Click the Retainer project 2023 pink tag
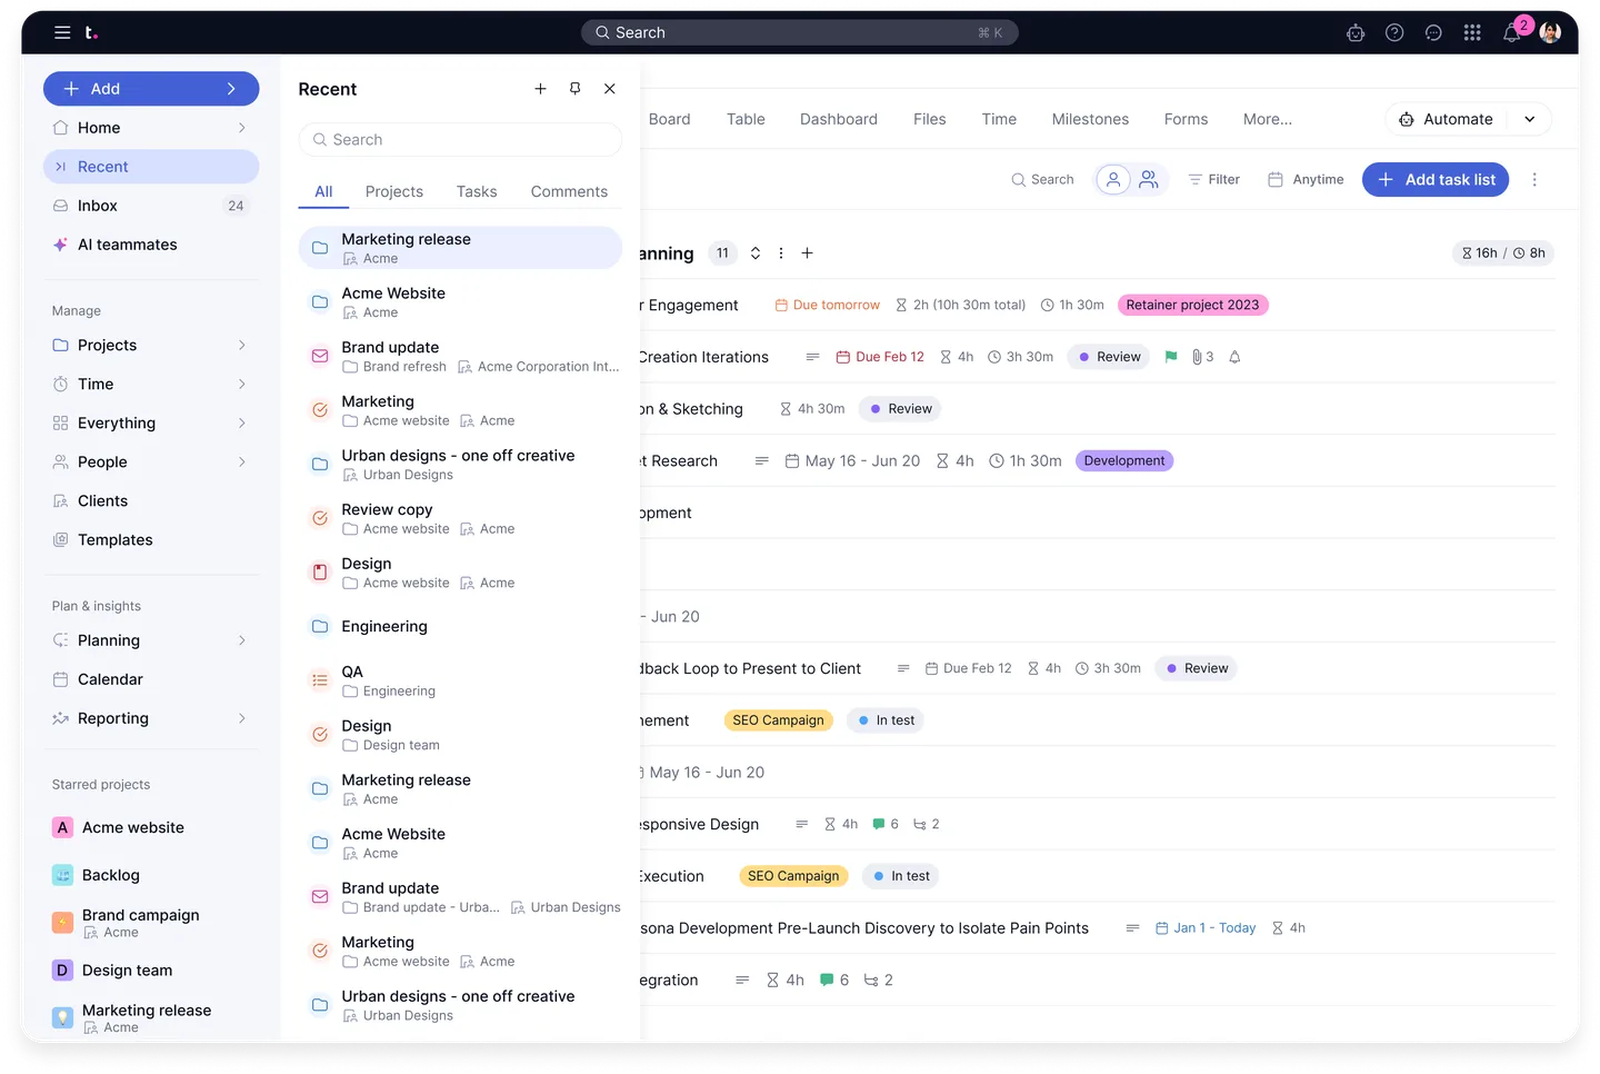This screenshot has height=1074, width=1600. pos(1192,305)
